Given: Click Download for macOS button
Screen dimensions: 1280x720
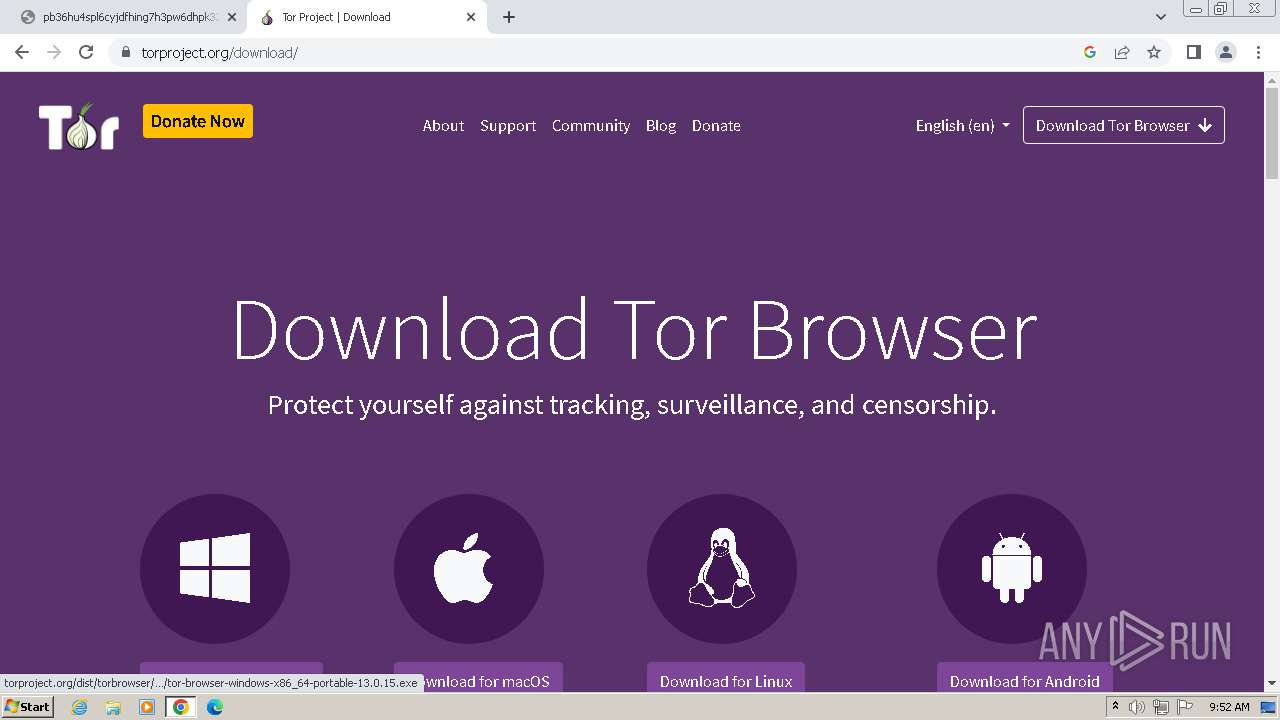Looking at the screenshot, I should tap(478, 678).
